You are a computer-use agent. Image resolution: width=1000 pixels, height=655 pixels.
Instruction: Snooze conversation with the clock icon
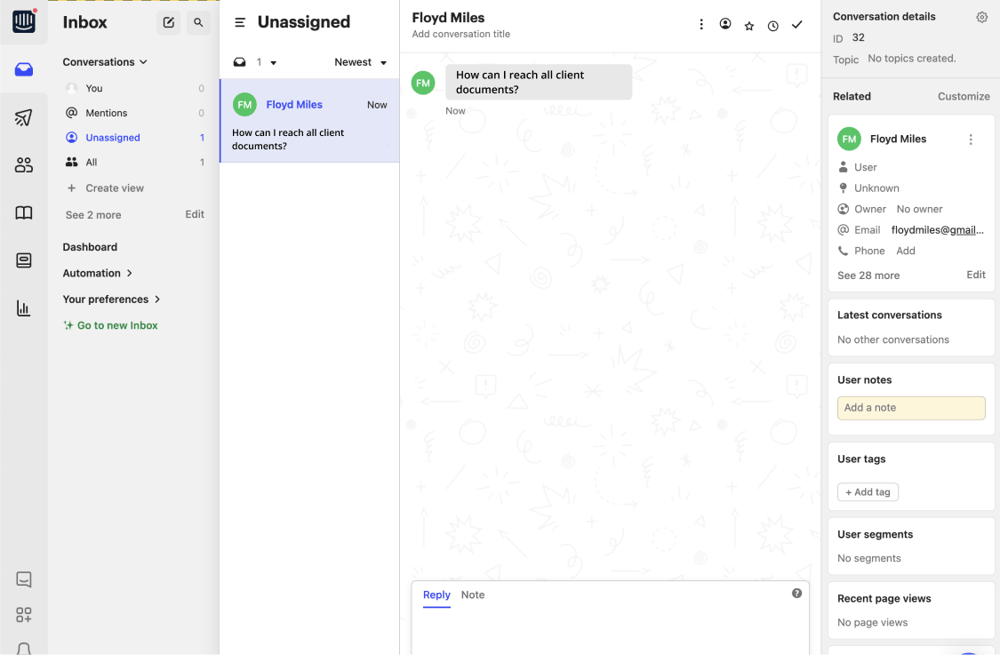pyautogui.click(x=773, y=25)
